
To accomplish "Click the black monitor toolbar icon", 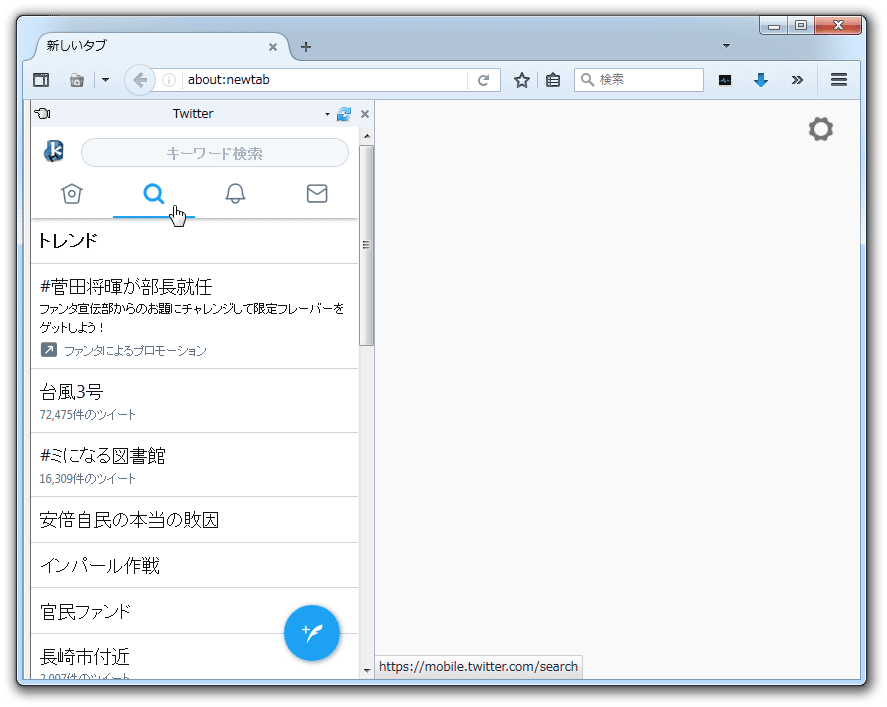I will pos(725,80).
